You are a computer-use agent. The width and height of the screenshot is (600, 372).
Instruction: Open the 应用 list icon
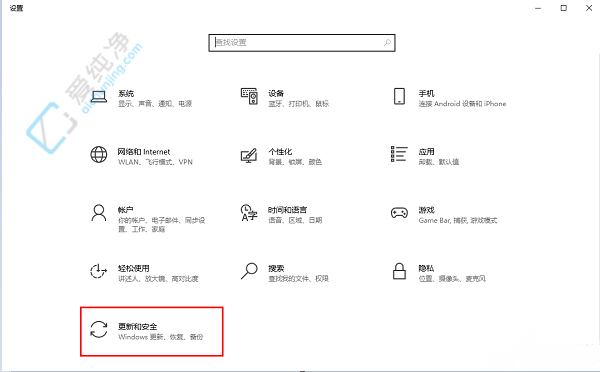(x=399, y=154)
